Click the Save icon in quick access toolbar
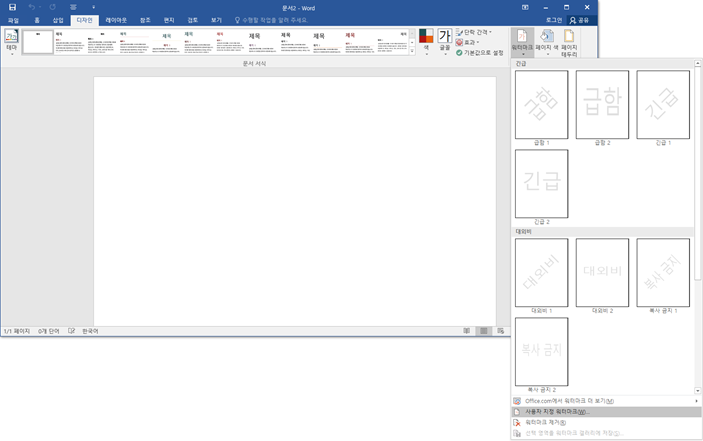This screenshot has height=441, width=703. click(x=13, y=7)
